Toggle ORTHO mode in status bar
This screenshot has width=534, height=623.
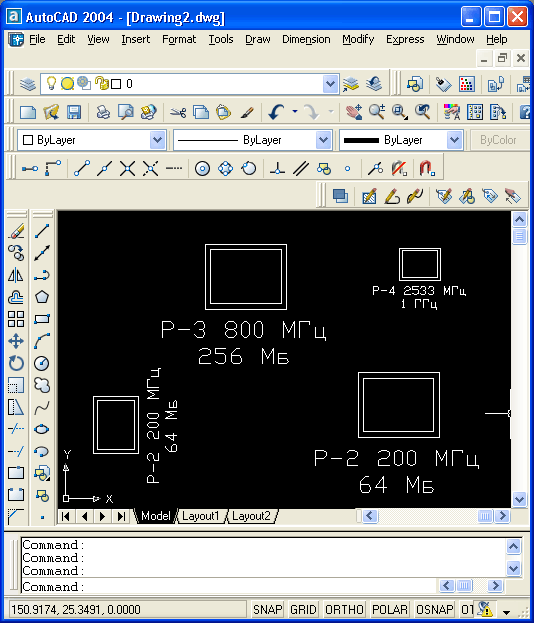(x=344, y=609)
